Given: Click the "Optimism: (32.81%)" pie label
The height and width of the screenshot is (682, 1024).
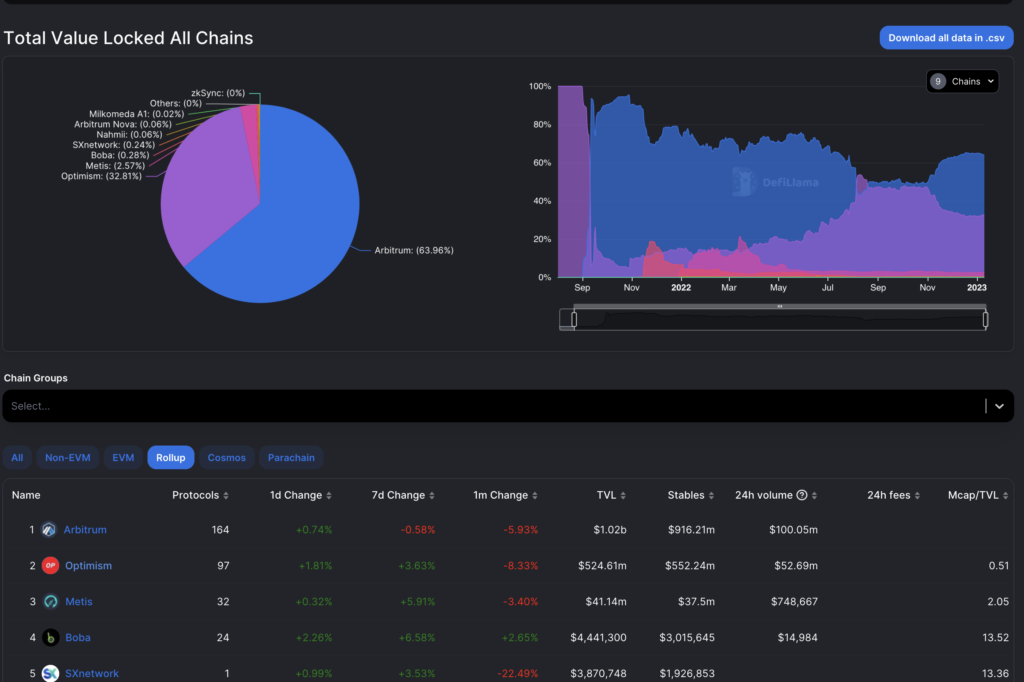Looking at the screenshot, I should pos(101,176).
